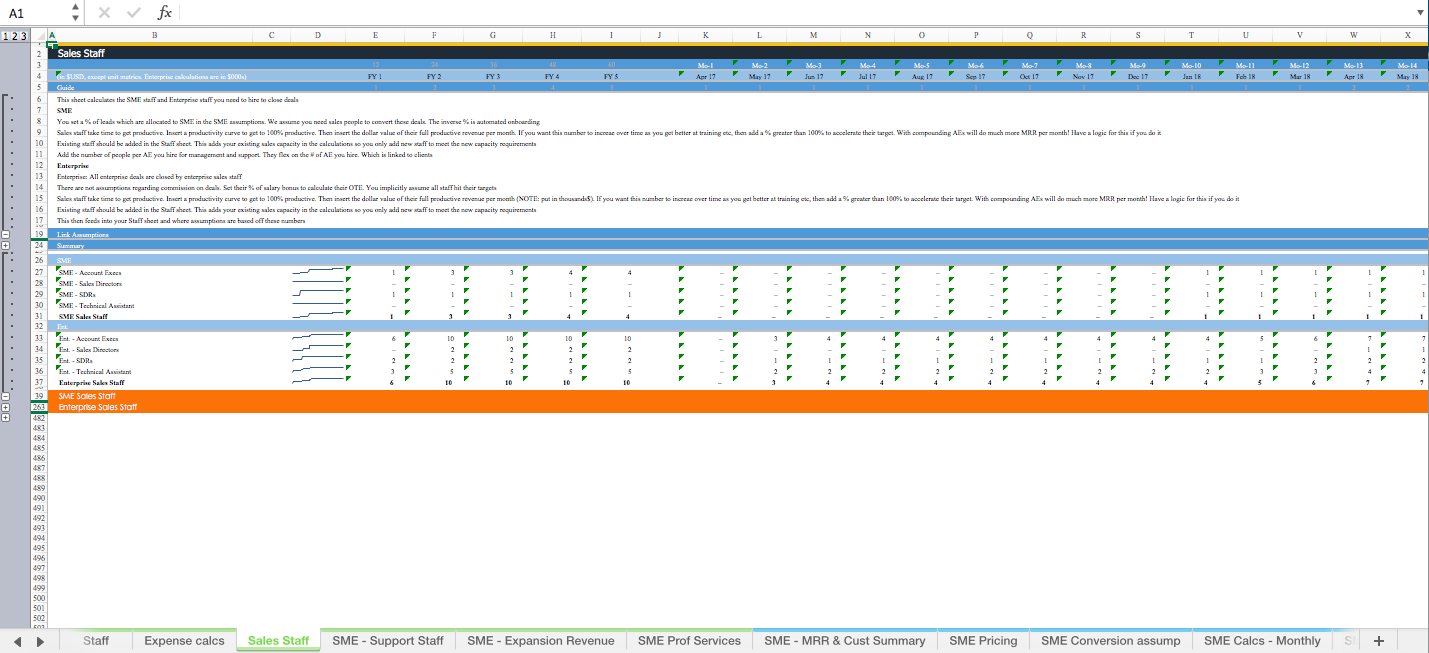Image resolution: width=1429 pixels, height=653 pixels.
Task: Select the Sales Staff sheet tab
Action: 278,641
